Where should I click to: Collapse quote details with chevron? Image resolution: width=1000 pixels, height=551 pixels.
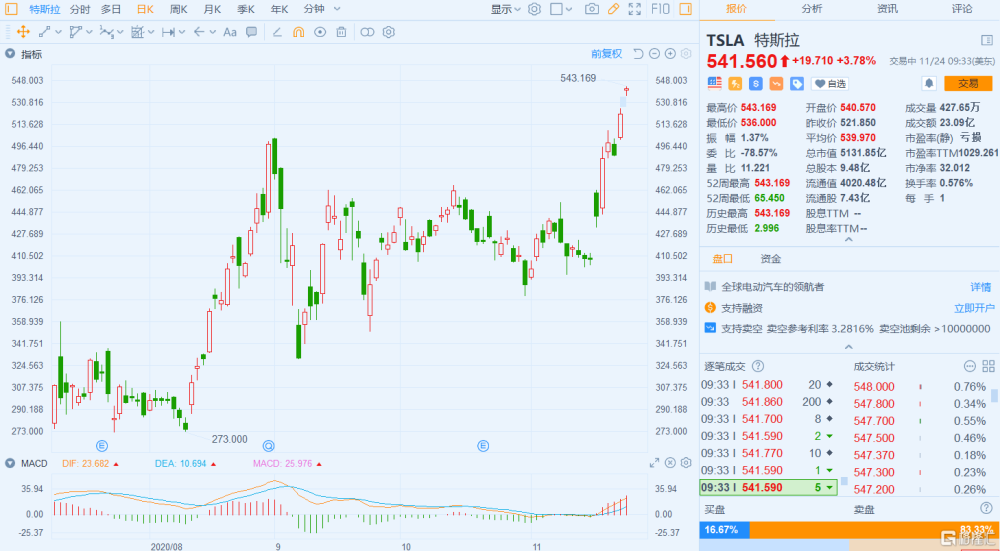point(848,240)
